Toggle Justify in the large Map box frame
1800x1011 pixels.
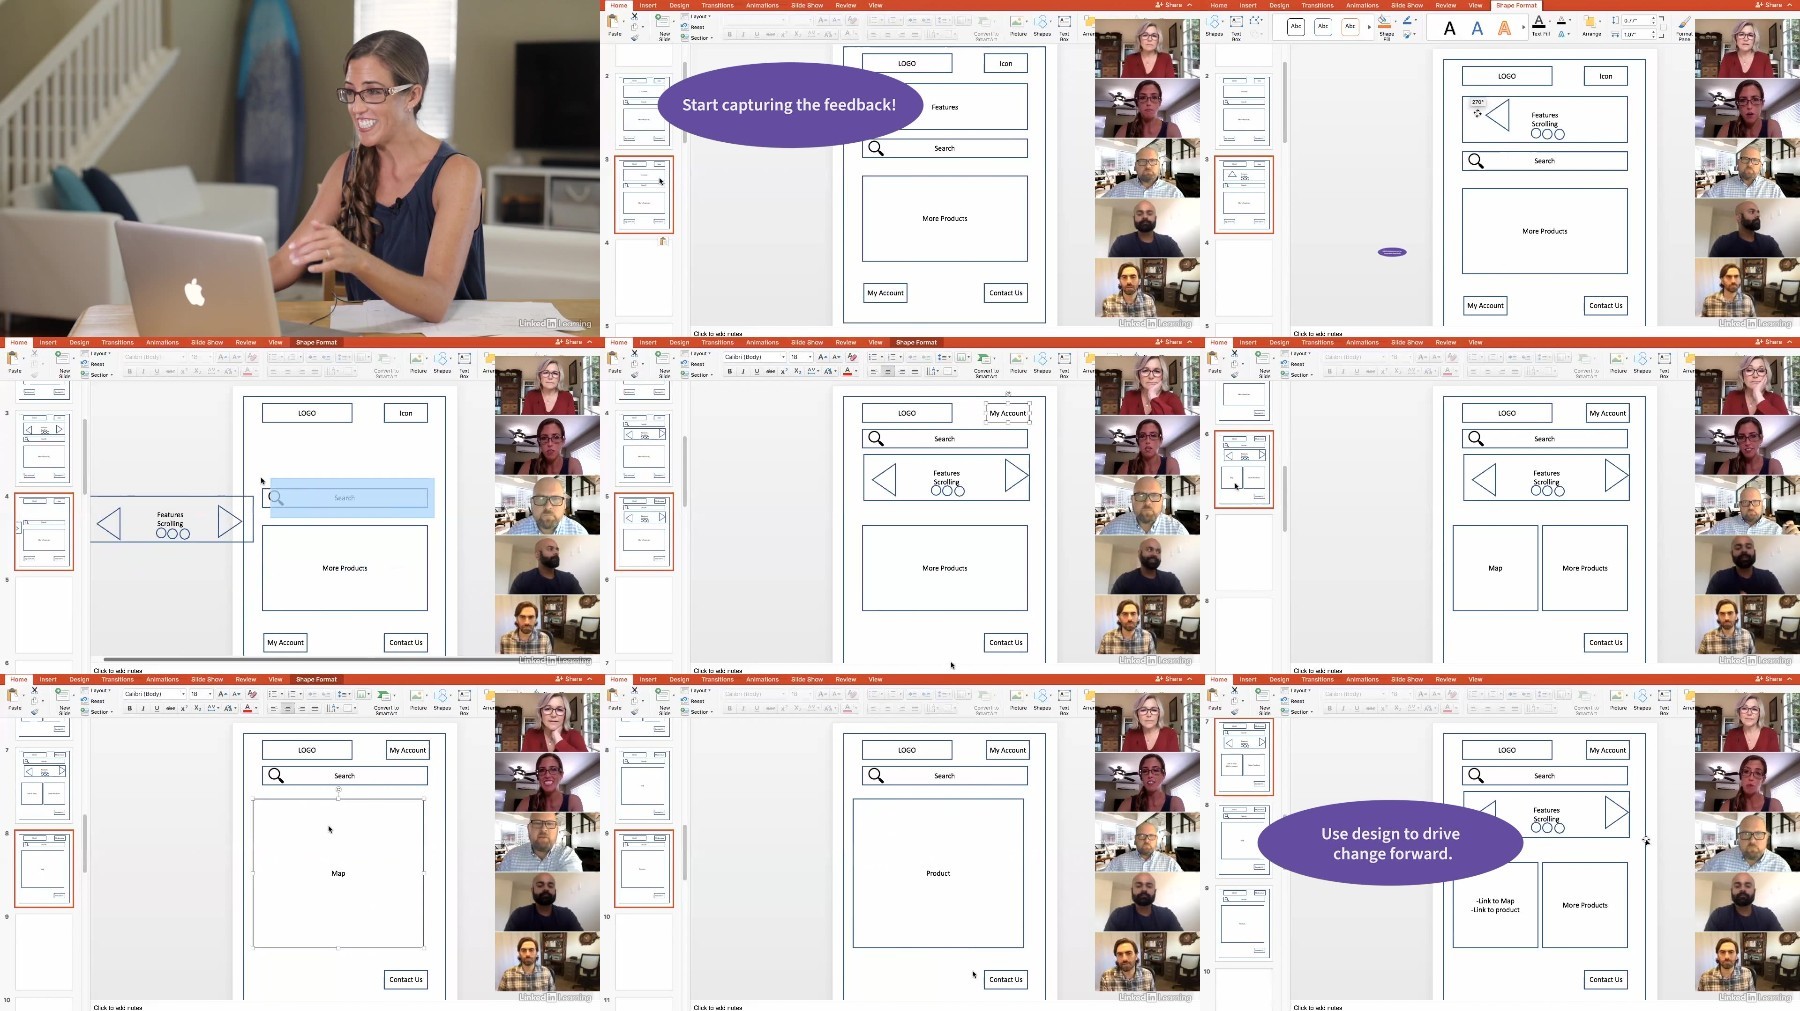coord(314,708)
